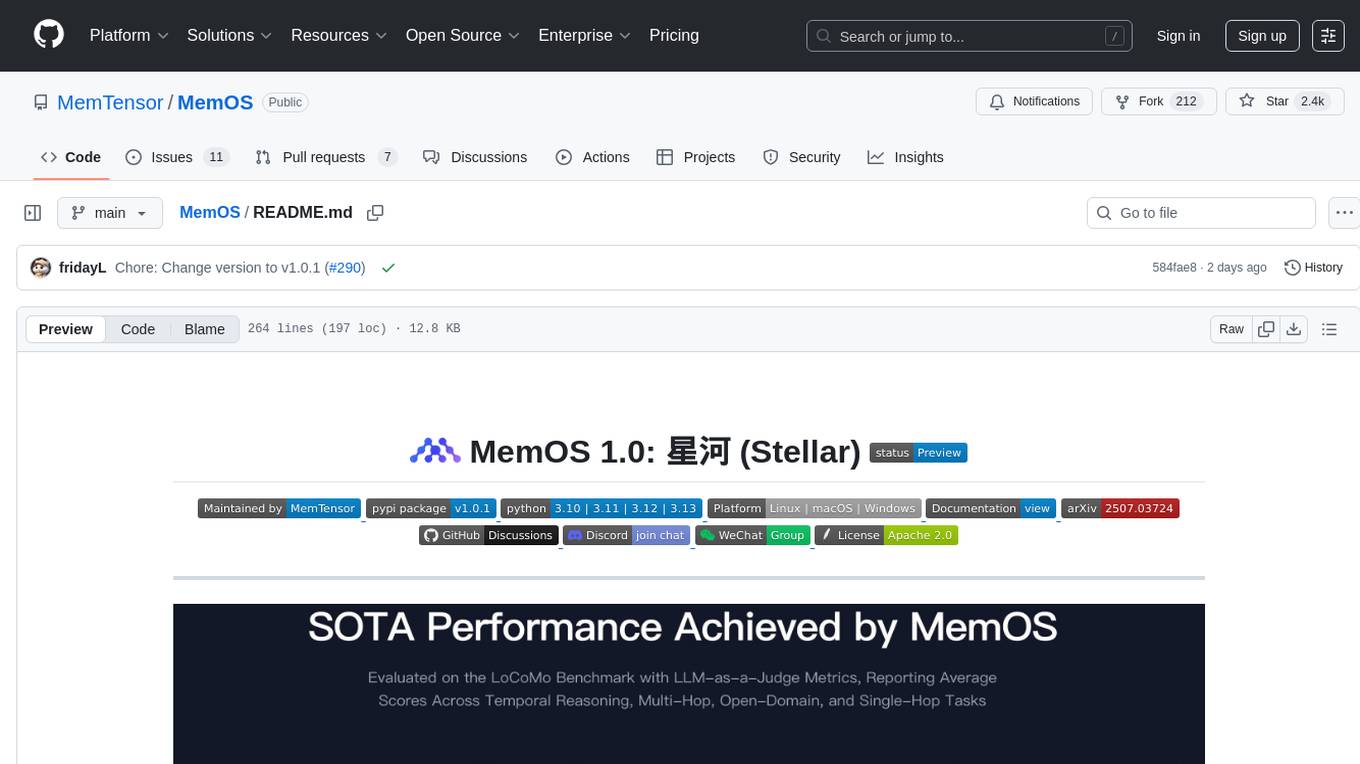The width and height of the screenshot is (1360, 764).
Task: Open commit 584fae8
Action: click(1174, 268)
